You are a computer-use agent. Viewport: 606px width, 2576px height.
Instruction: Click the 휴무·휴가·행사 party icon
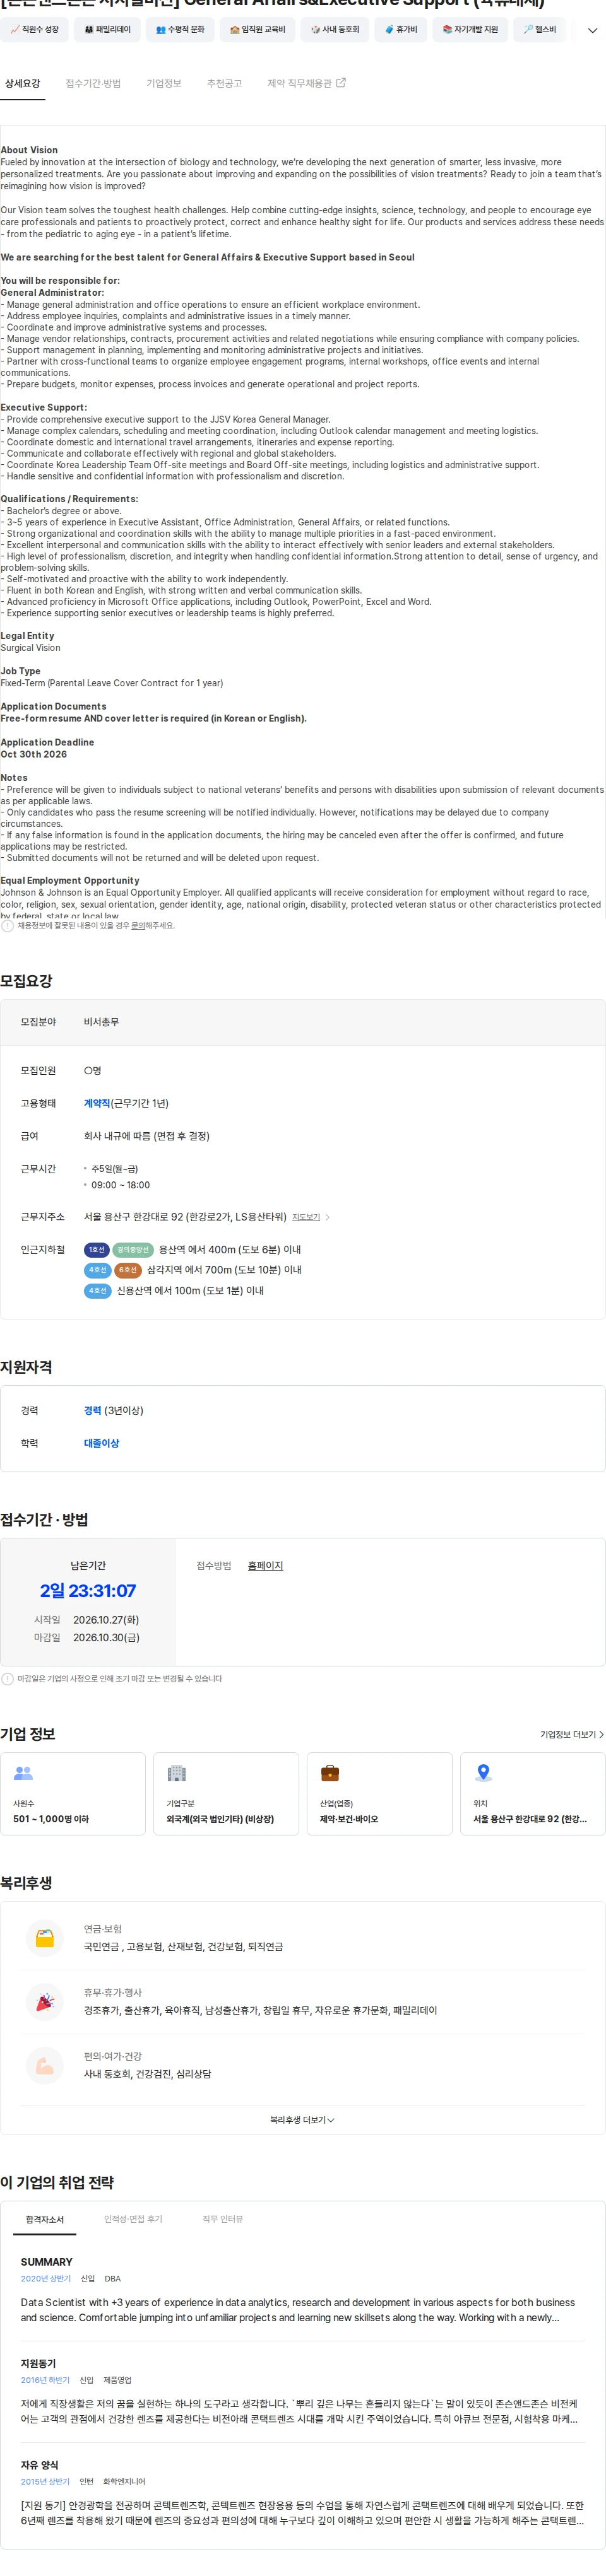[45, 2002]
